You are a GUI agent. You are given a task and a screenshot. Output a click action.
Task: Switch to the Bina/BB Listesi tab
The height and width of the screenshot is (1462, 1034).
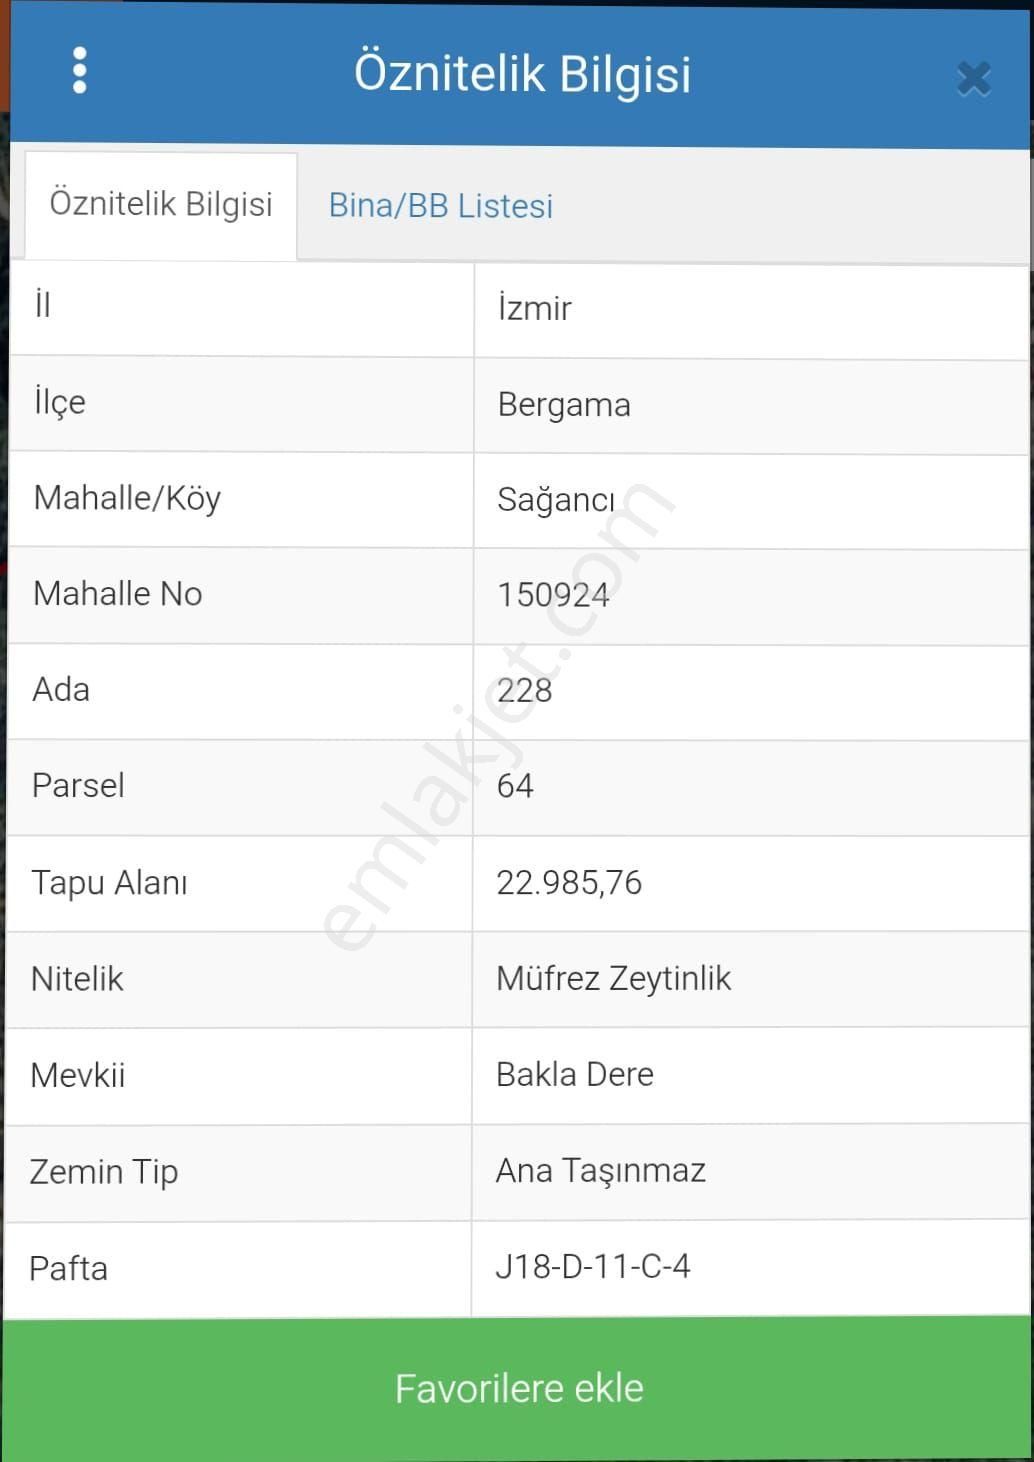click(441, 206)
